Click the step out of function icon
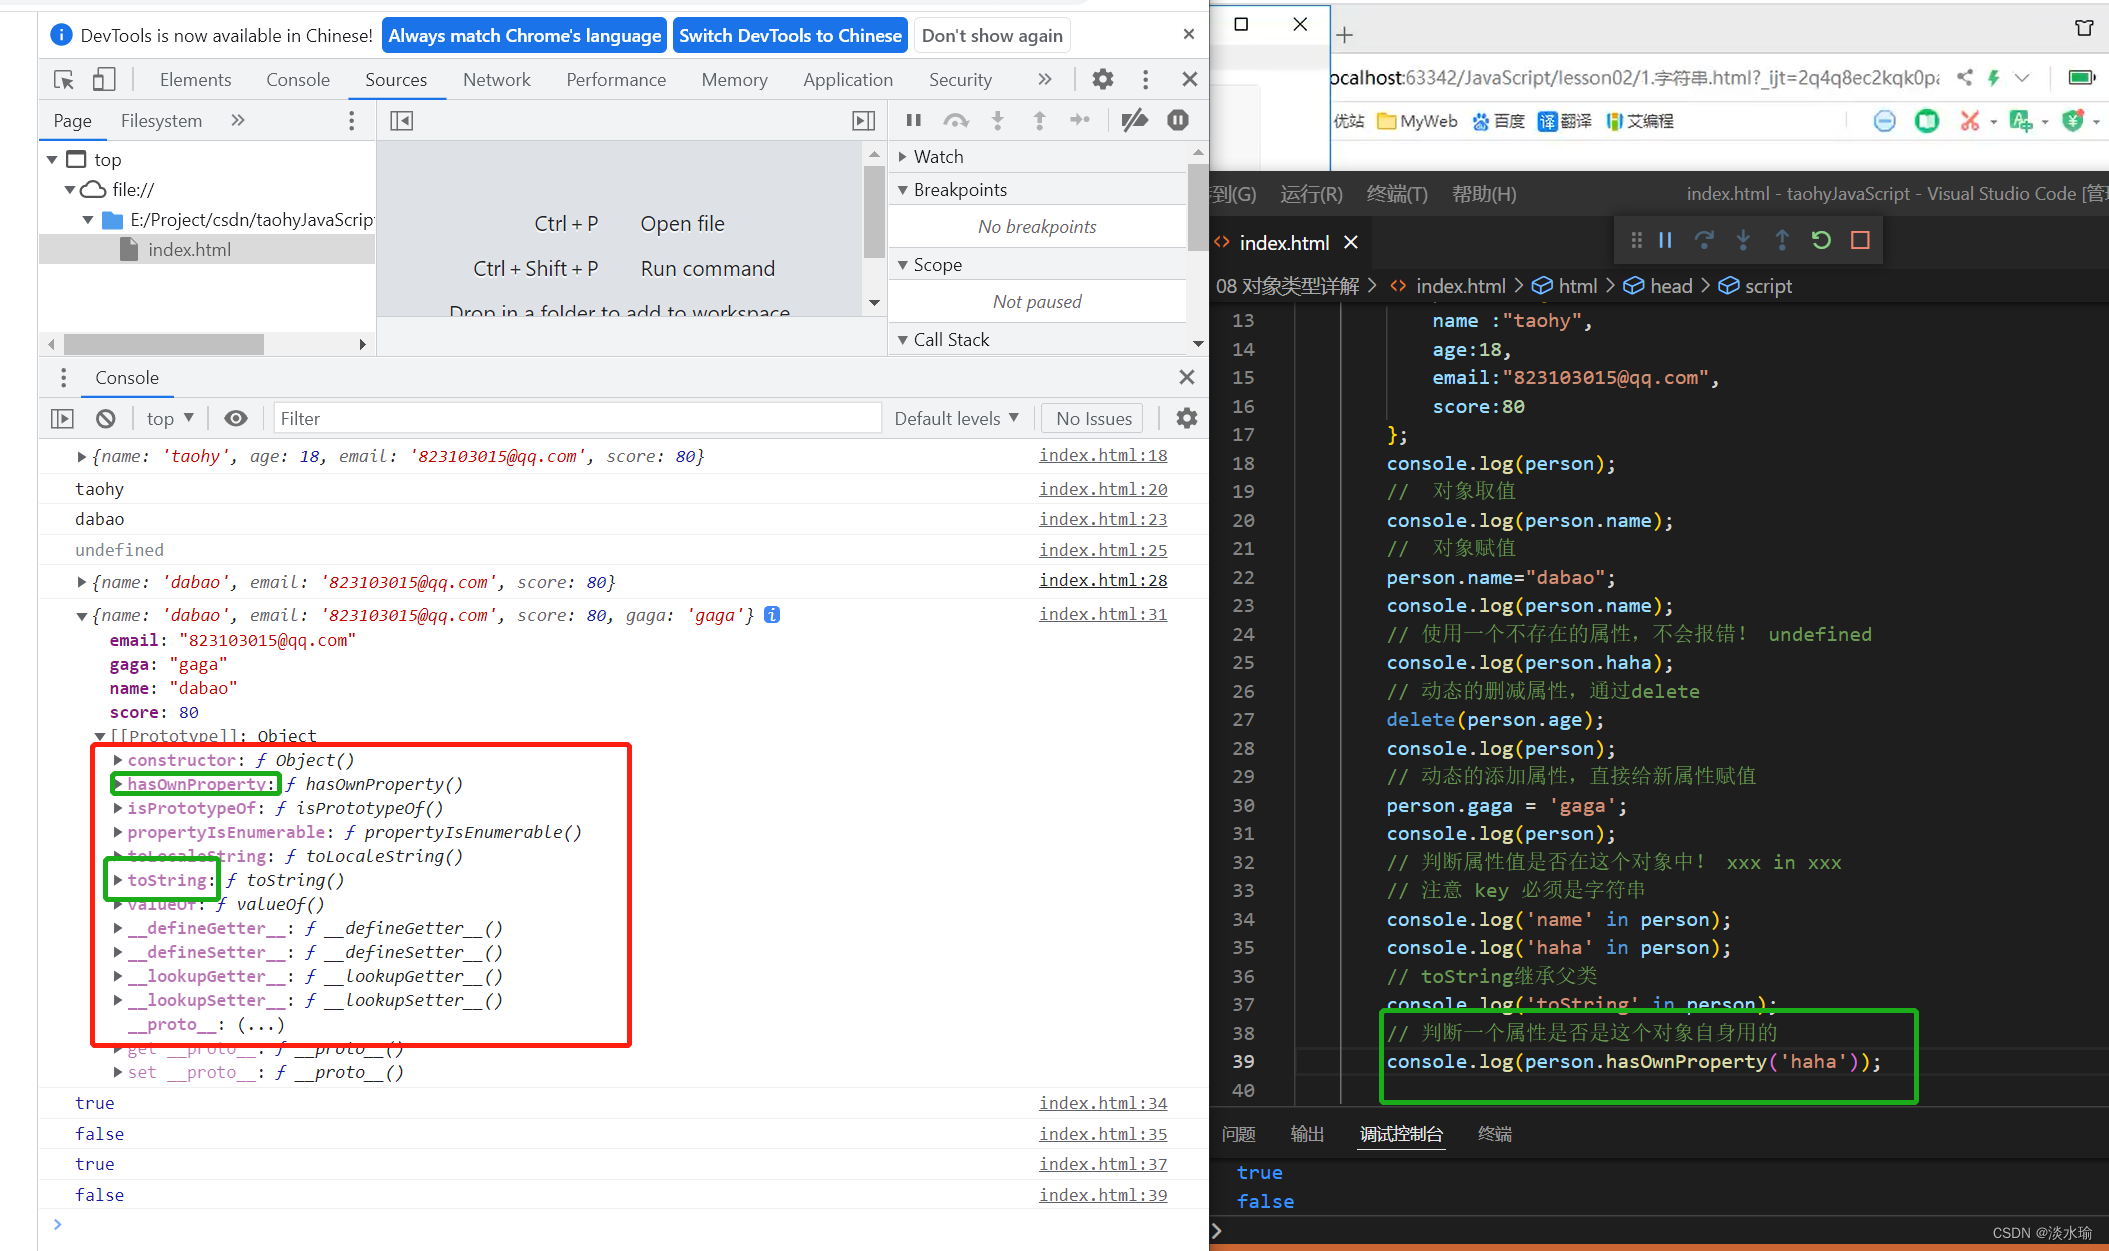Screen dimensions: 2109x1251 point(1039,120)
